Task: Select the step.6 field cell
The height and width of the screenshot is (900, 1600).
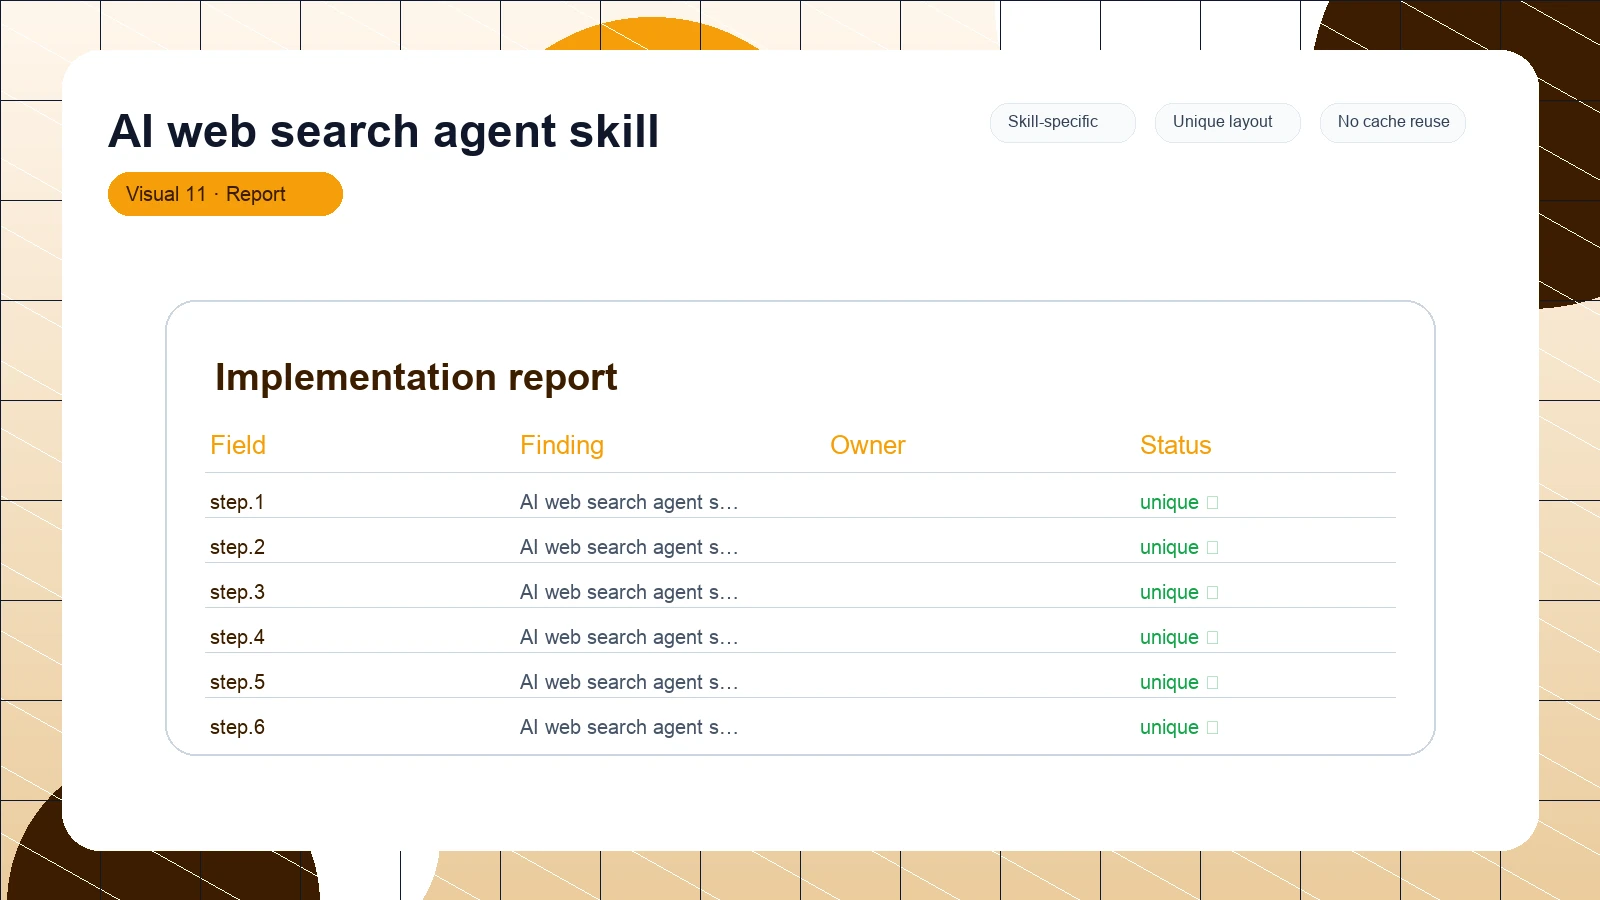Action: tap(237, 727)
